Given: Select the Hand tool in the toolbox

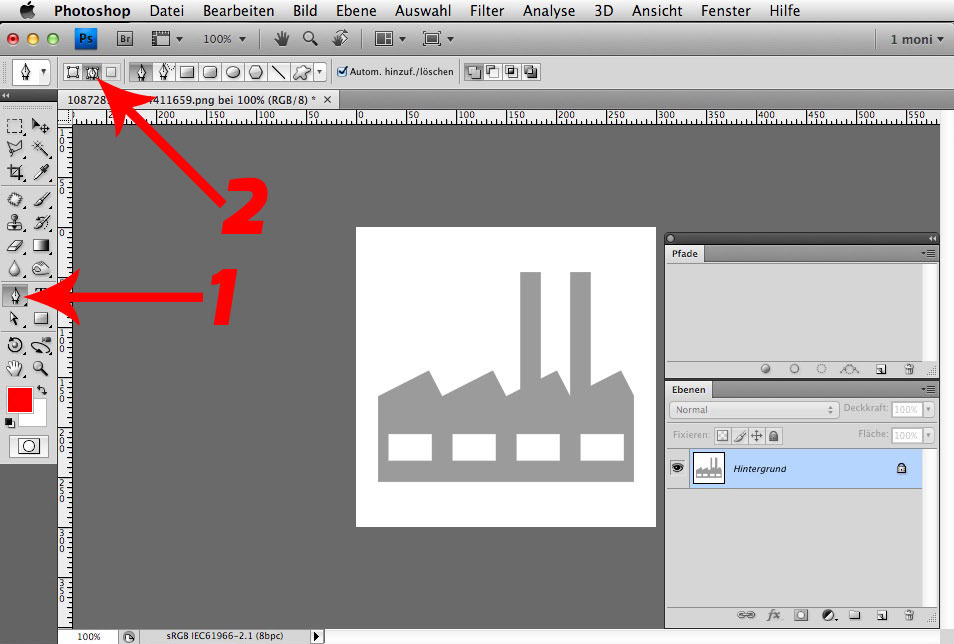Looking at the screenshot, I should pyautogui.click(x=15, y=368).
